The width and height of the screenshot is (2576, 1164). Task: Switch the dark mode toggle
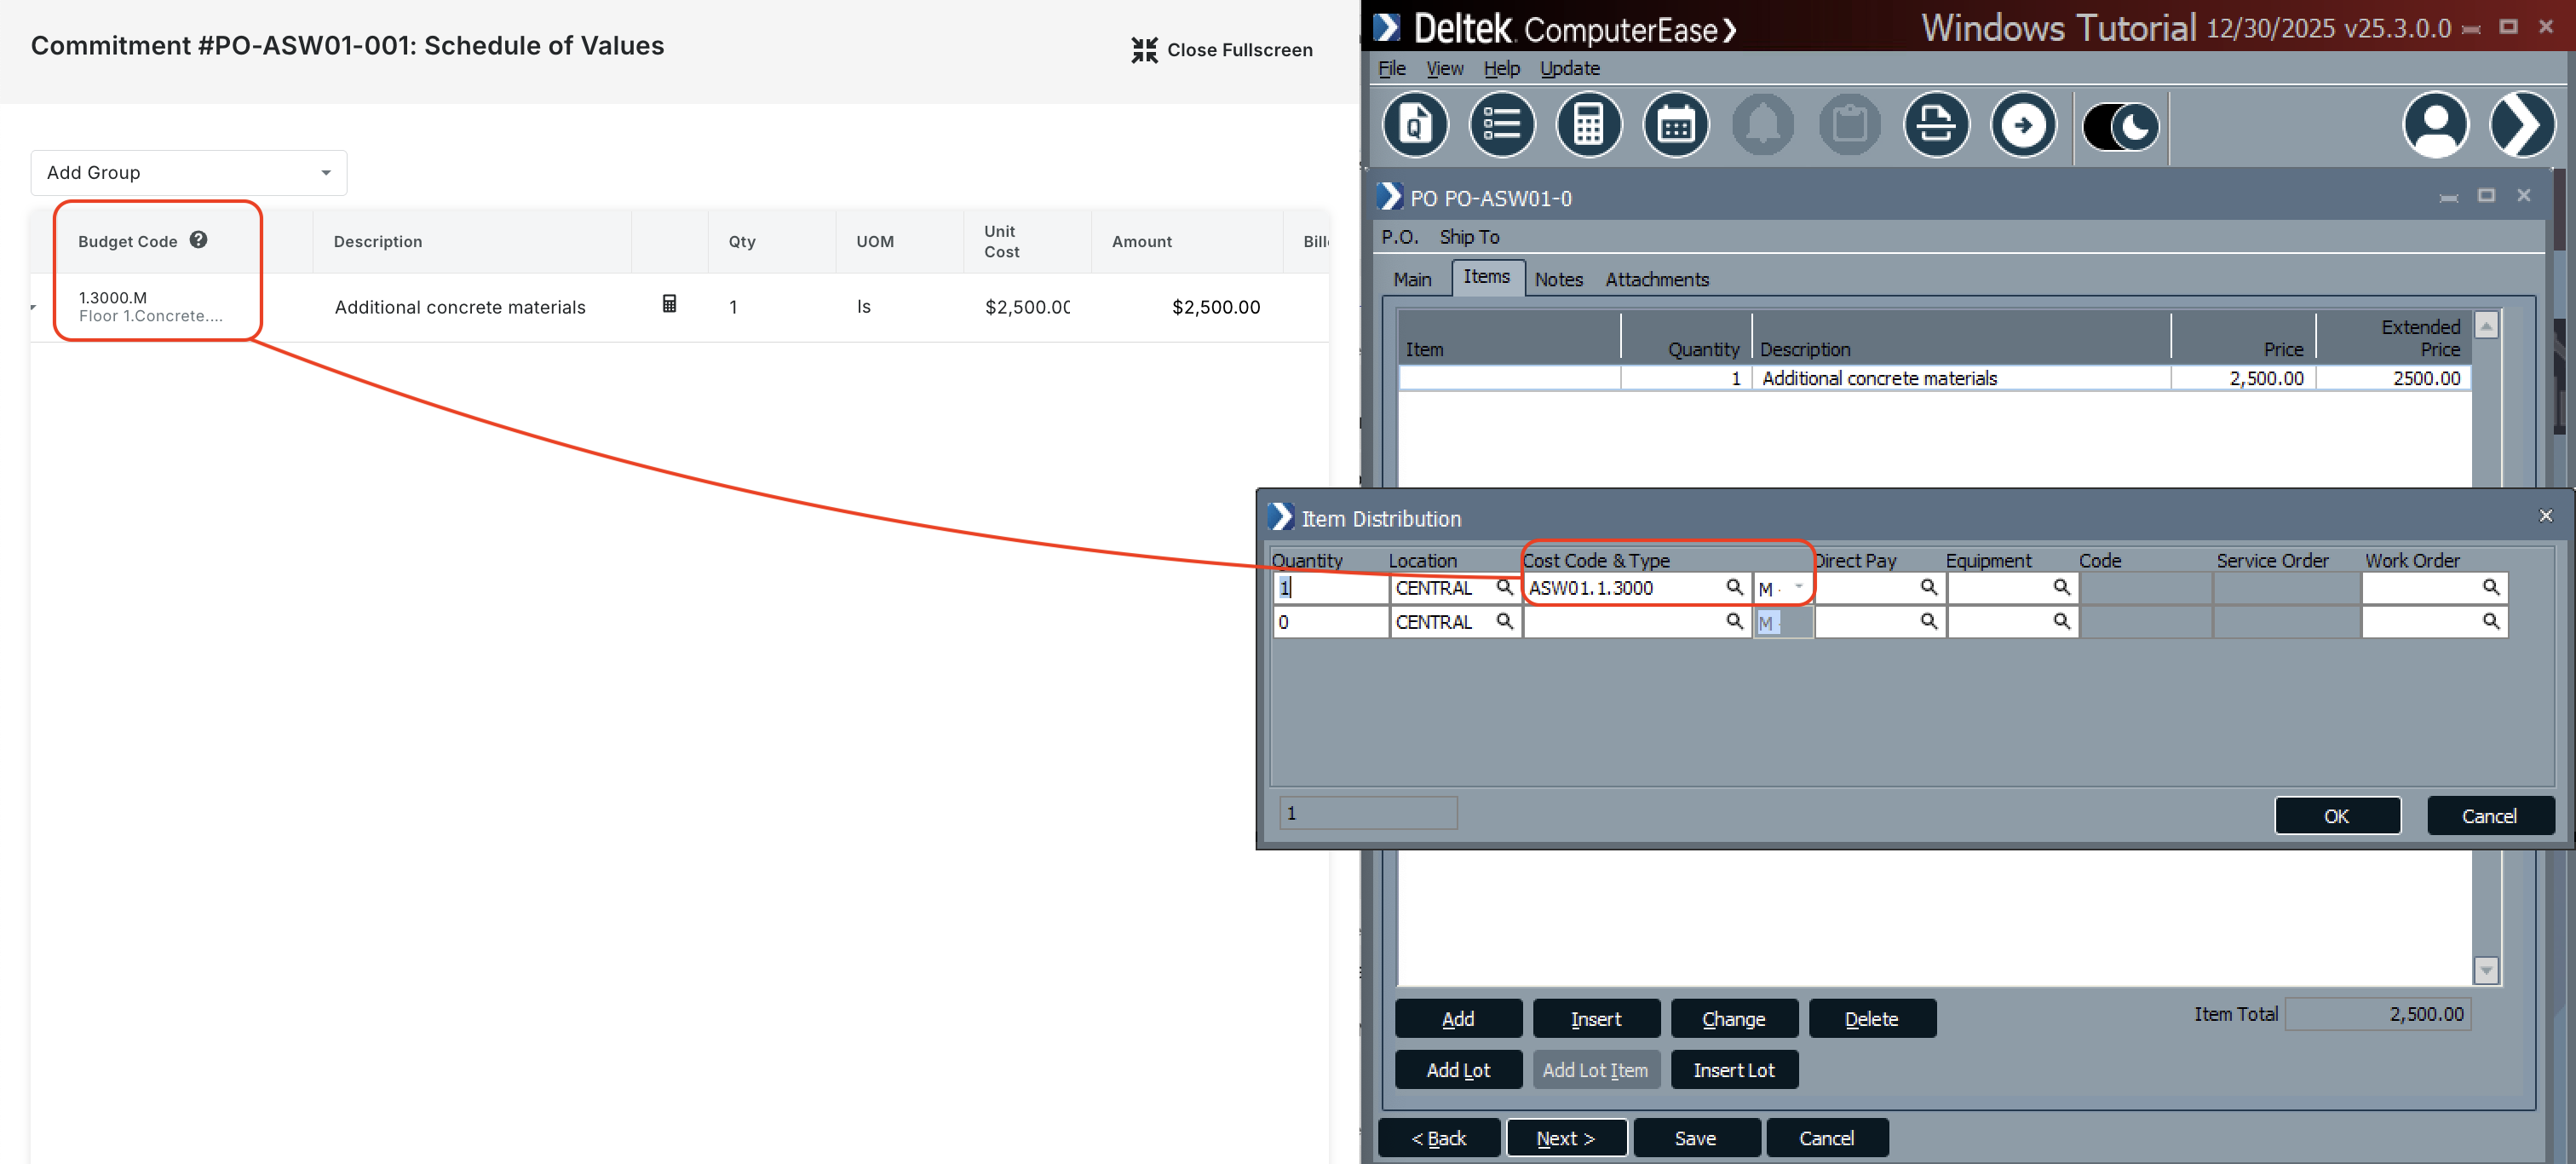point(2120,124)
